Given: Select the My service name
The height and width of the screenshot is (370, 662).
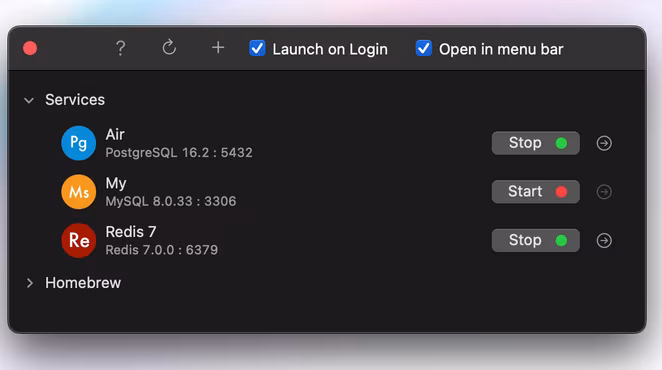Looking at the screenshot, I should coord(116,184).
